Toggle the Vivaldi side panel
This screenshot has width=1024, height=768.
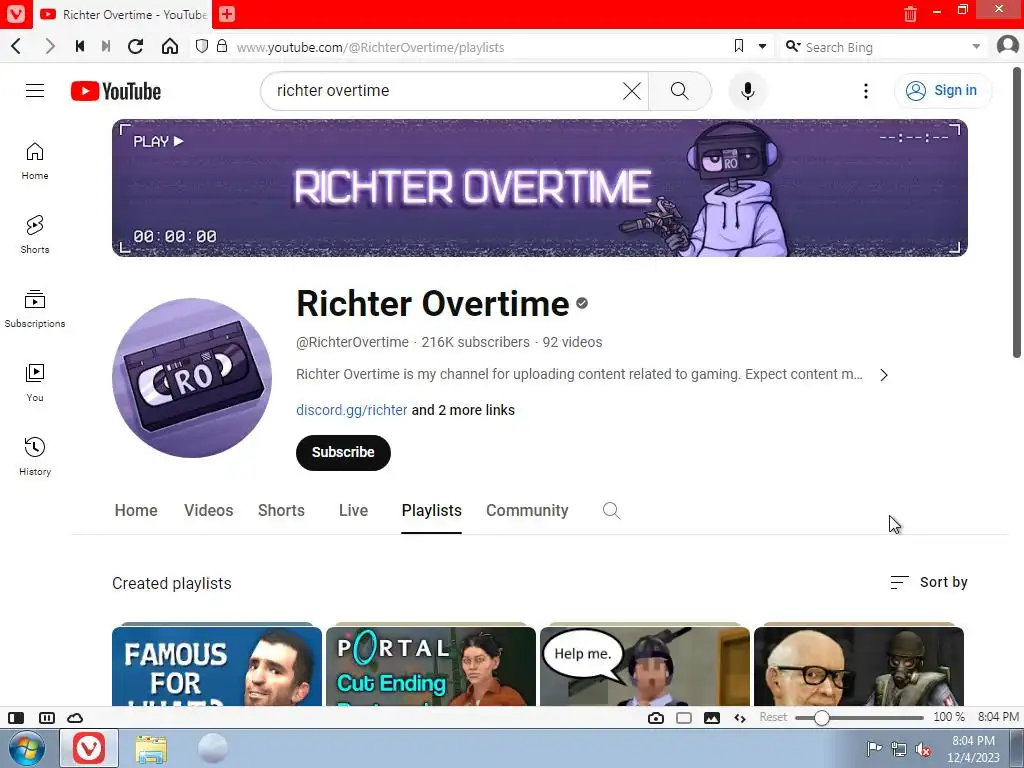[x=16, y=718]
